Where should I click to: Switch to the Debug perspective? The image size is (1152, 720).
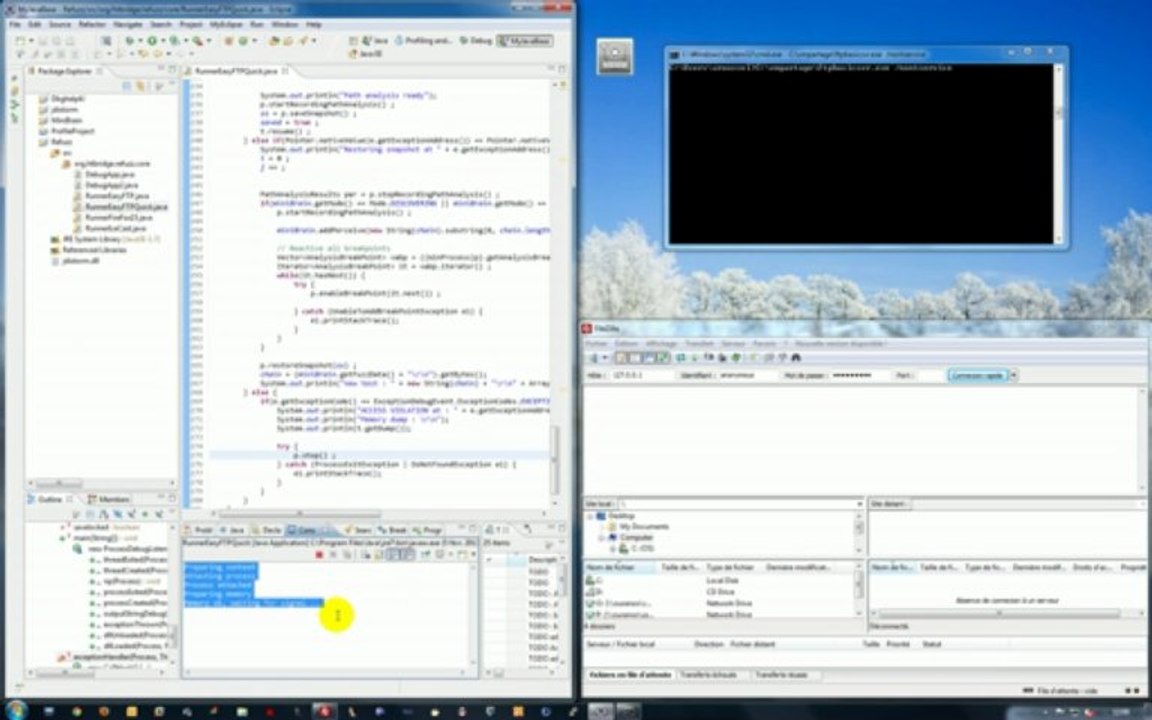point(475,41)
